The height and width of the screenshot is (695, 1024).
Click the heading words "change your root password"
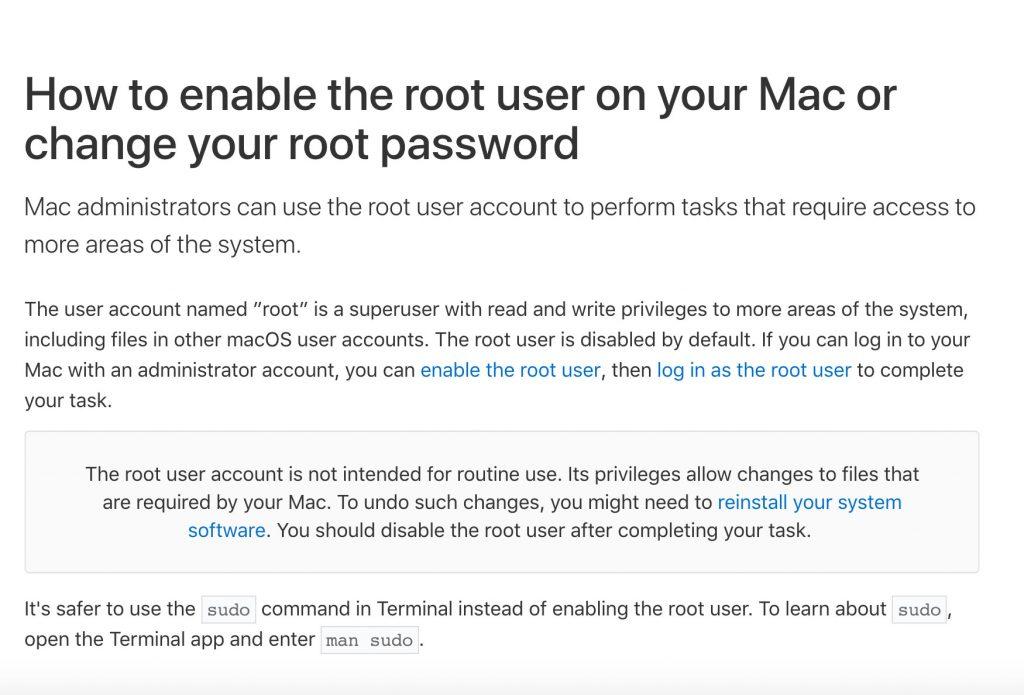[x=302, y=145]
